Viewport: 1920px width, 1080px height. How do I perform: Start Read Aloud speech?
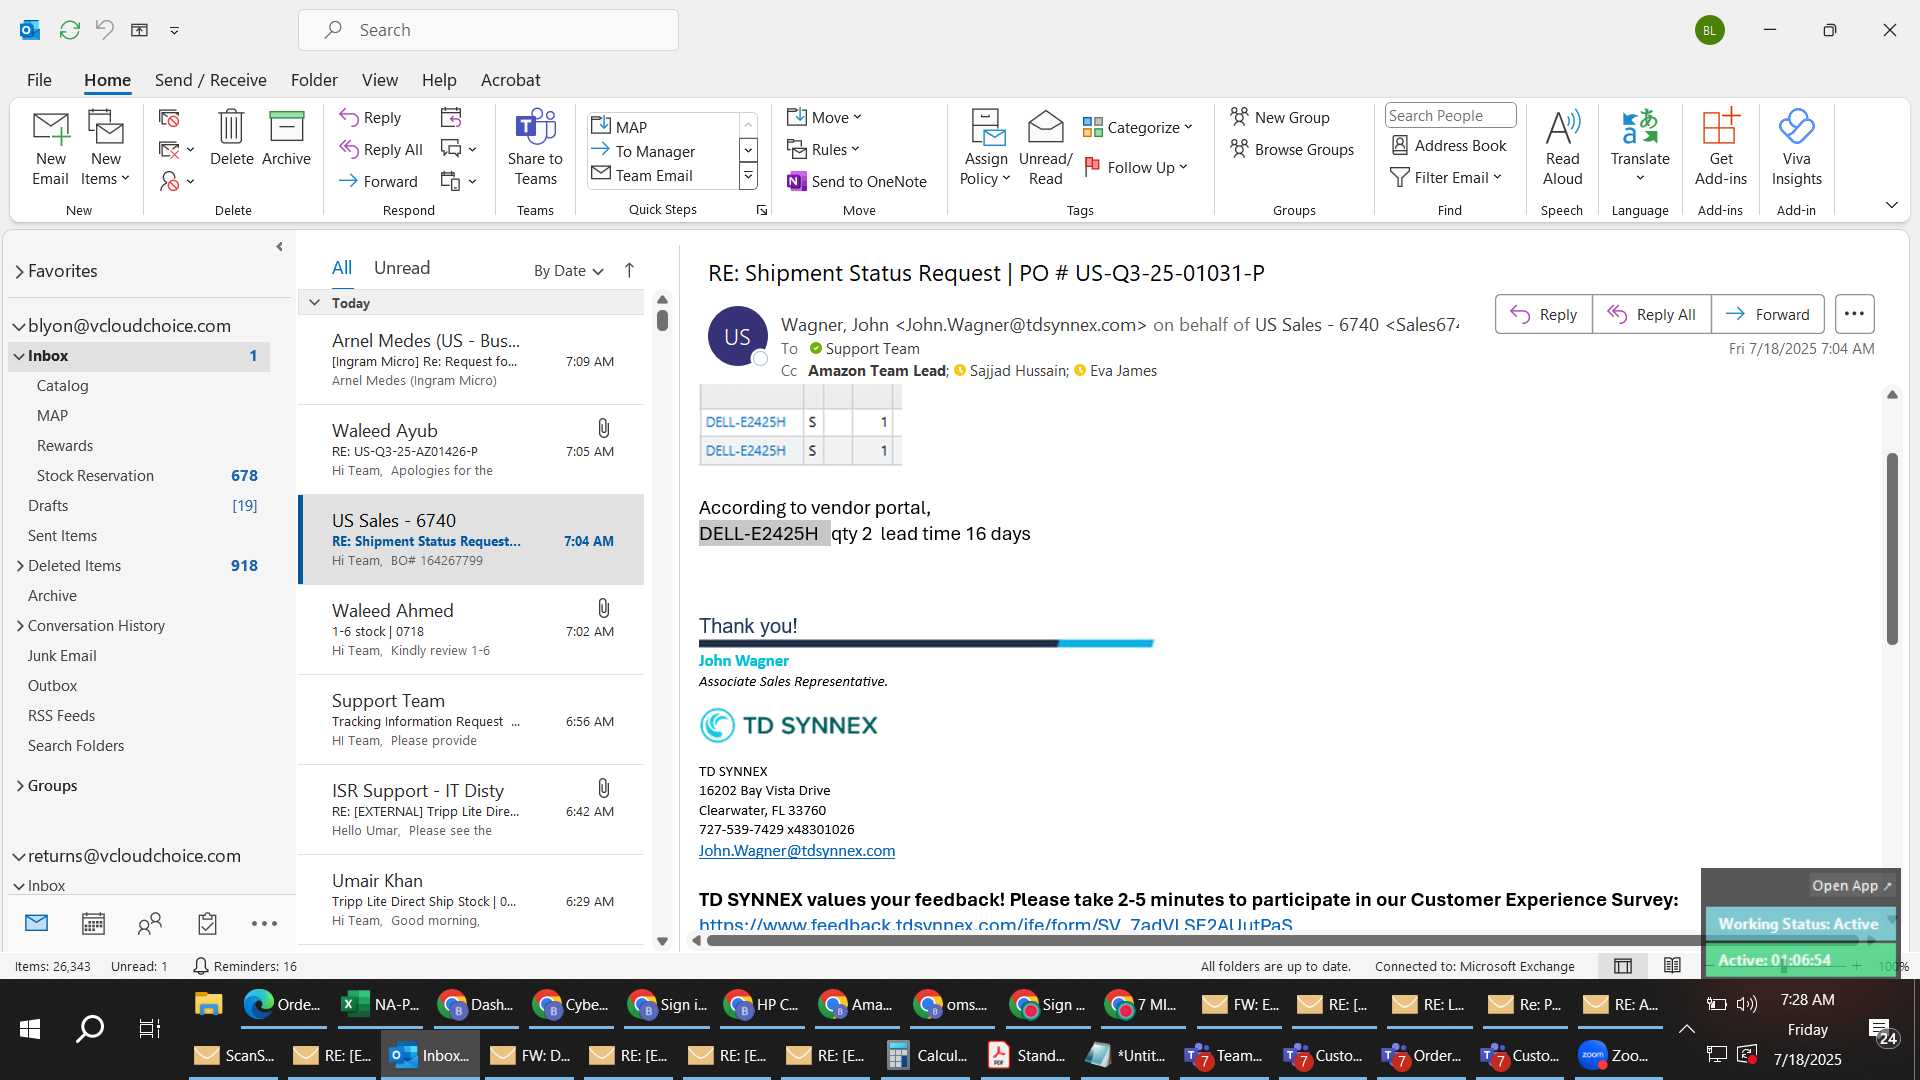point(1562,148)
